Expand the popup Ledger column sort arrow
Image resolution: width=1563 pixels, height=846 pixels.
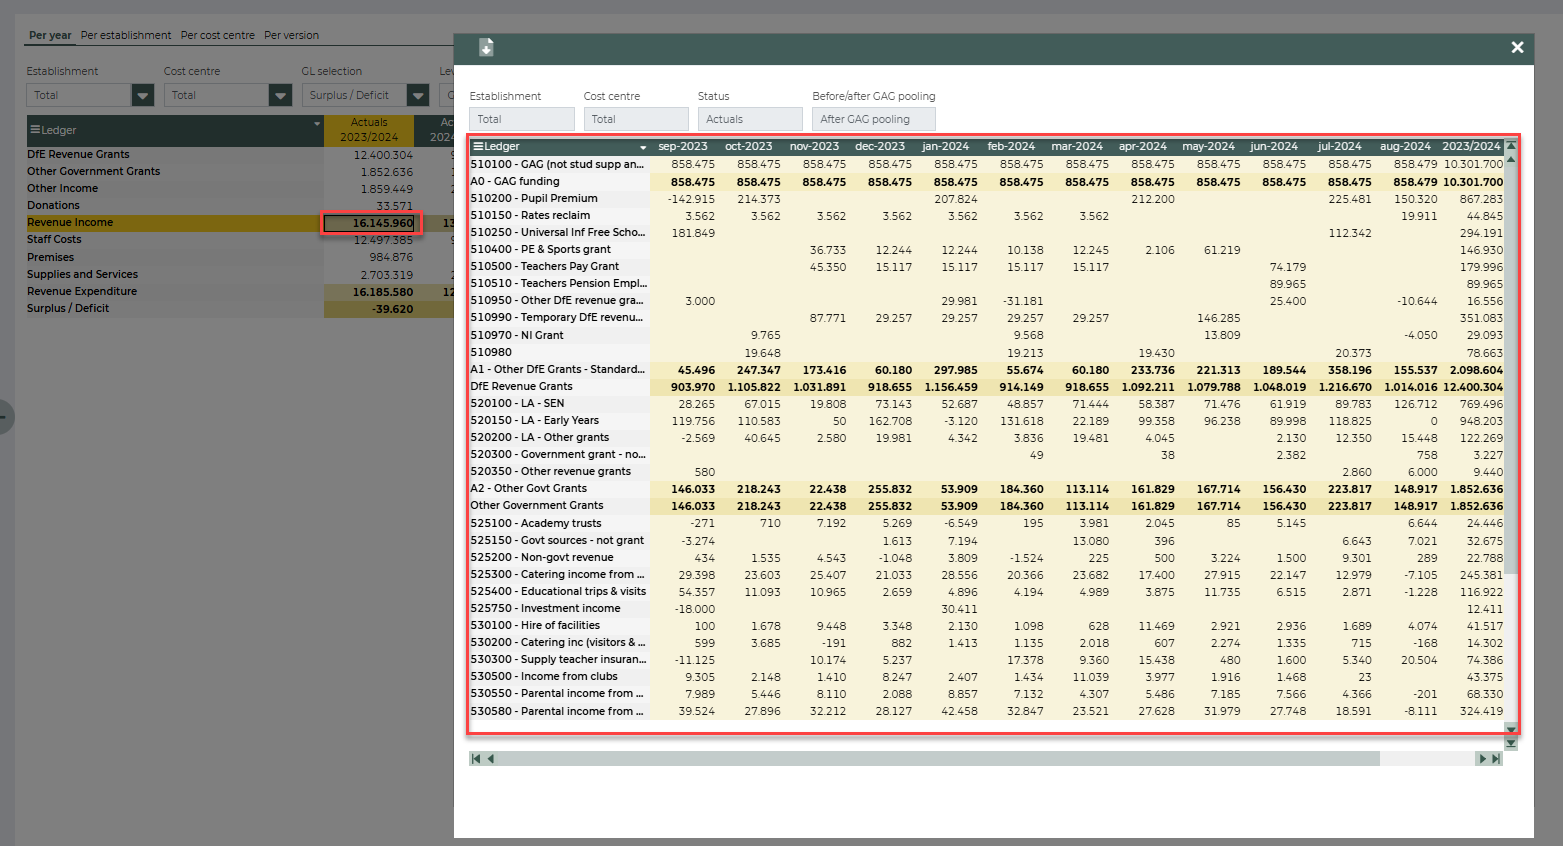(x=643, y=148)
